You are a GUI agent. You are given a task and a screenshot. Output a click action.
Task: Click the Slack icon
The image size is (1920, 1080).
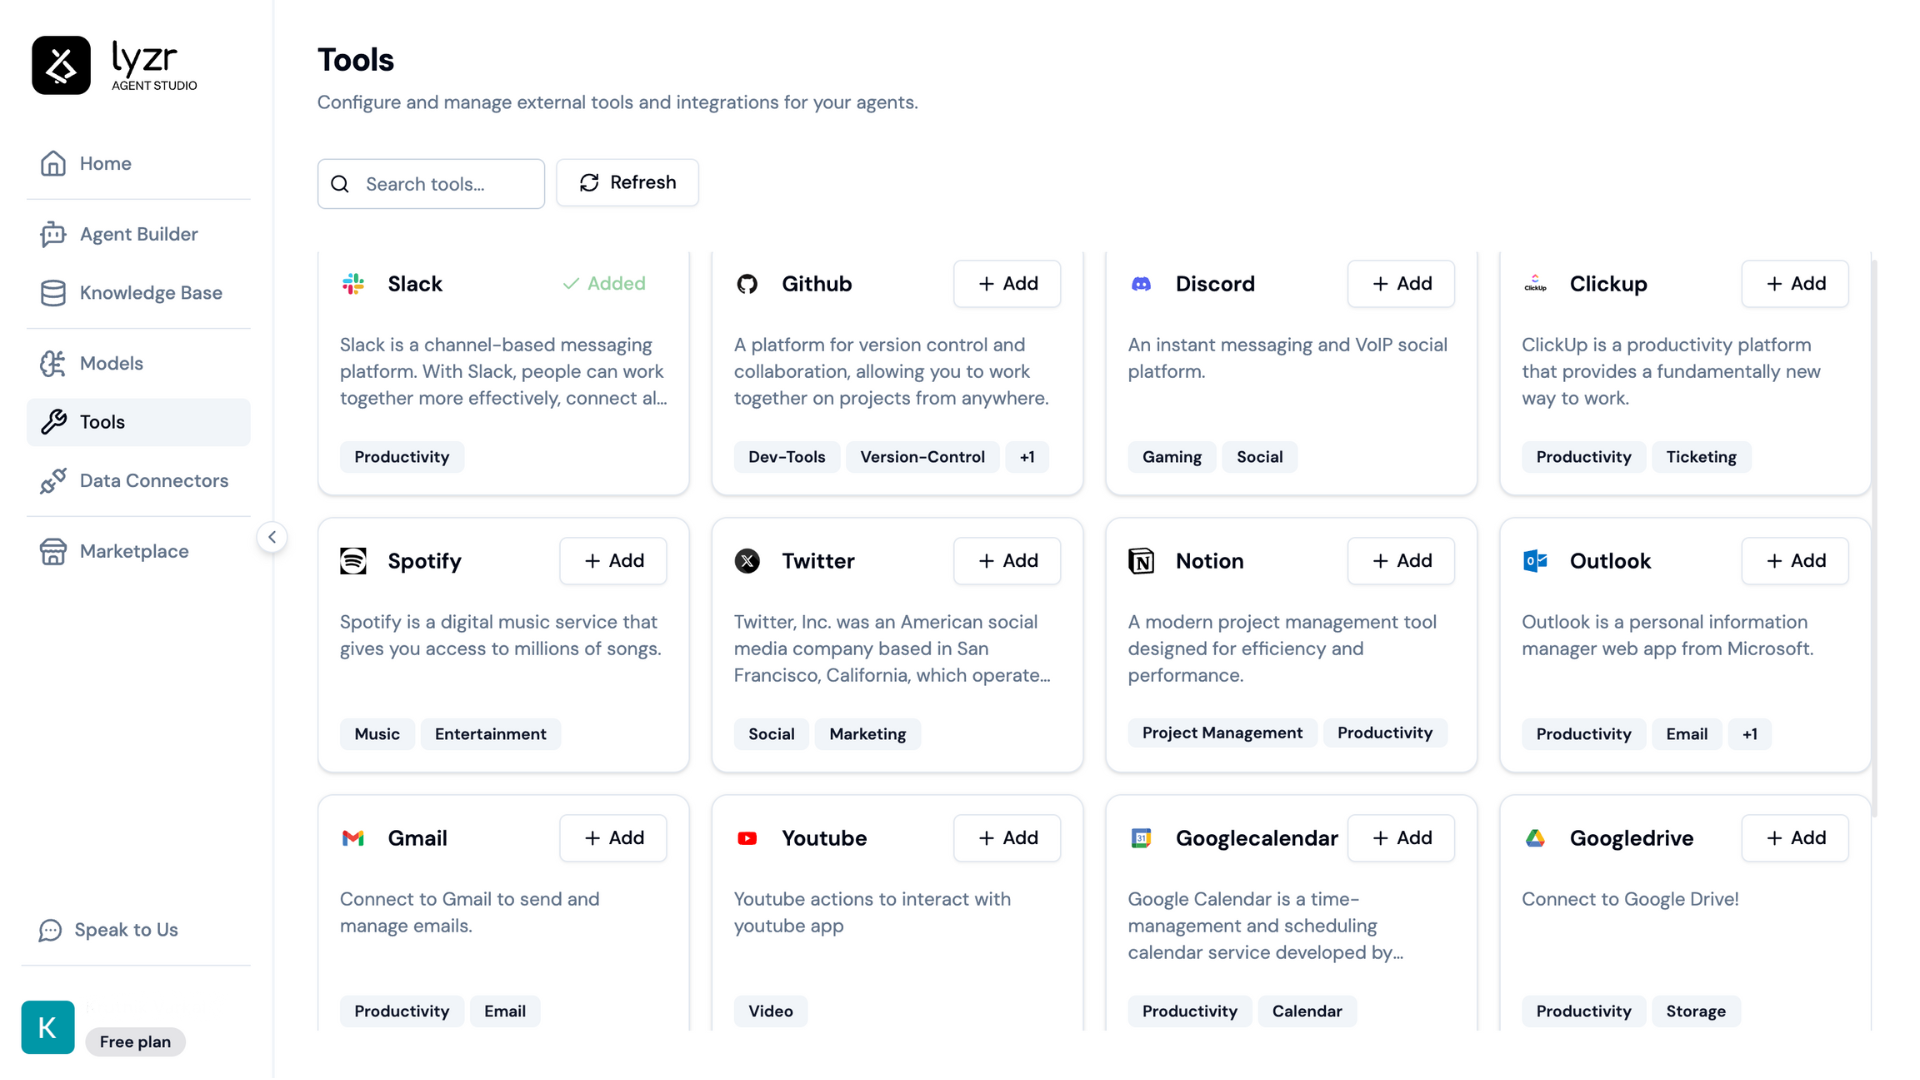[353, 283]
